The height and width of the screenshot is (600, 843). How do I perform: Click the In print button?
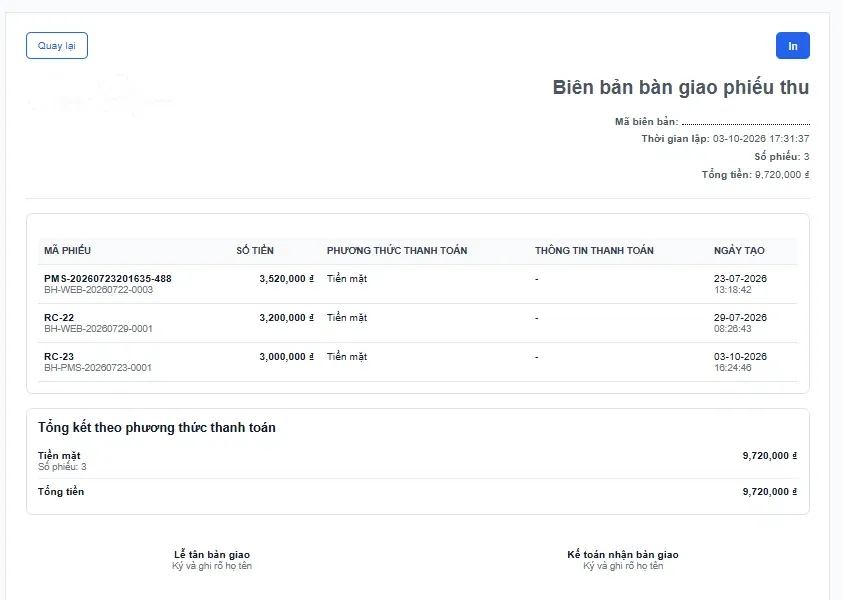point(792,46)
